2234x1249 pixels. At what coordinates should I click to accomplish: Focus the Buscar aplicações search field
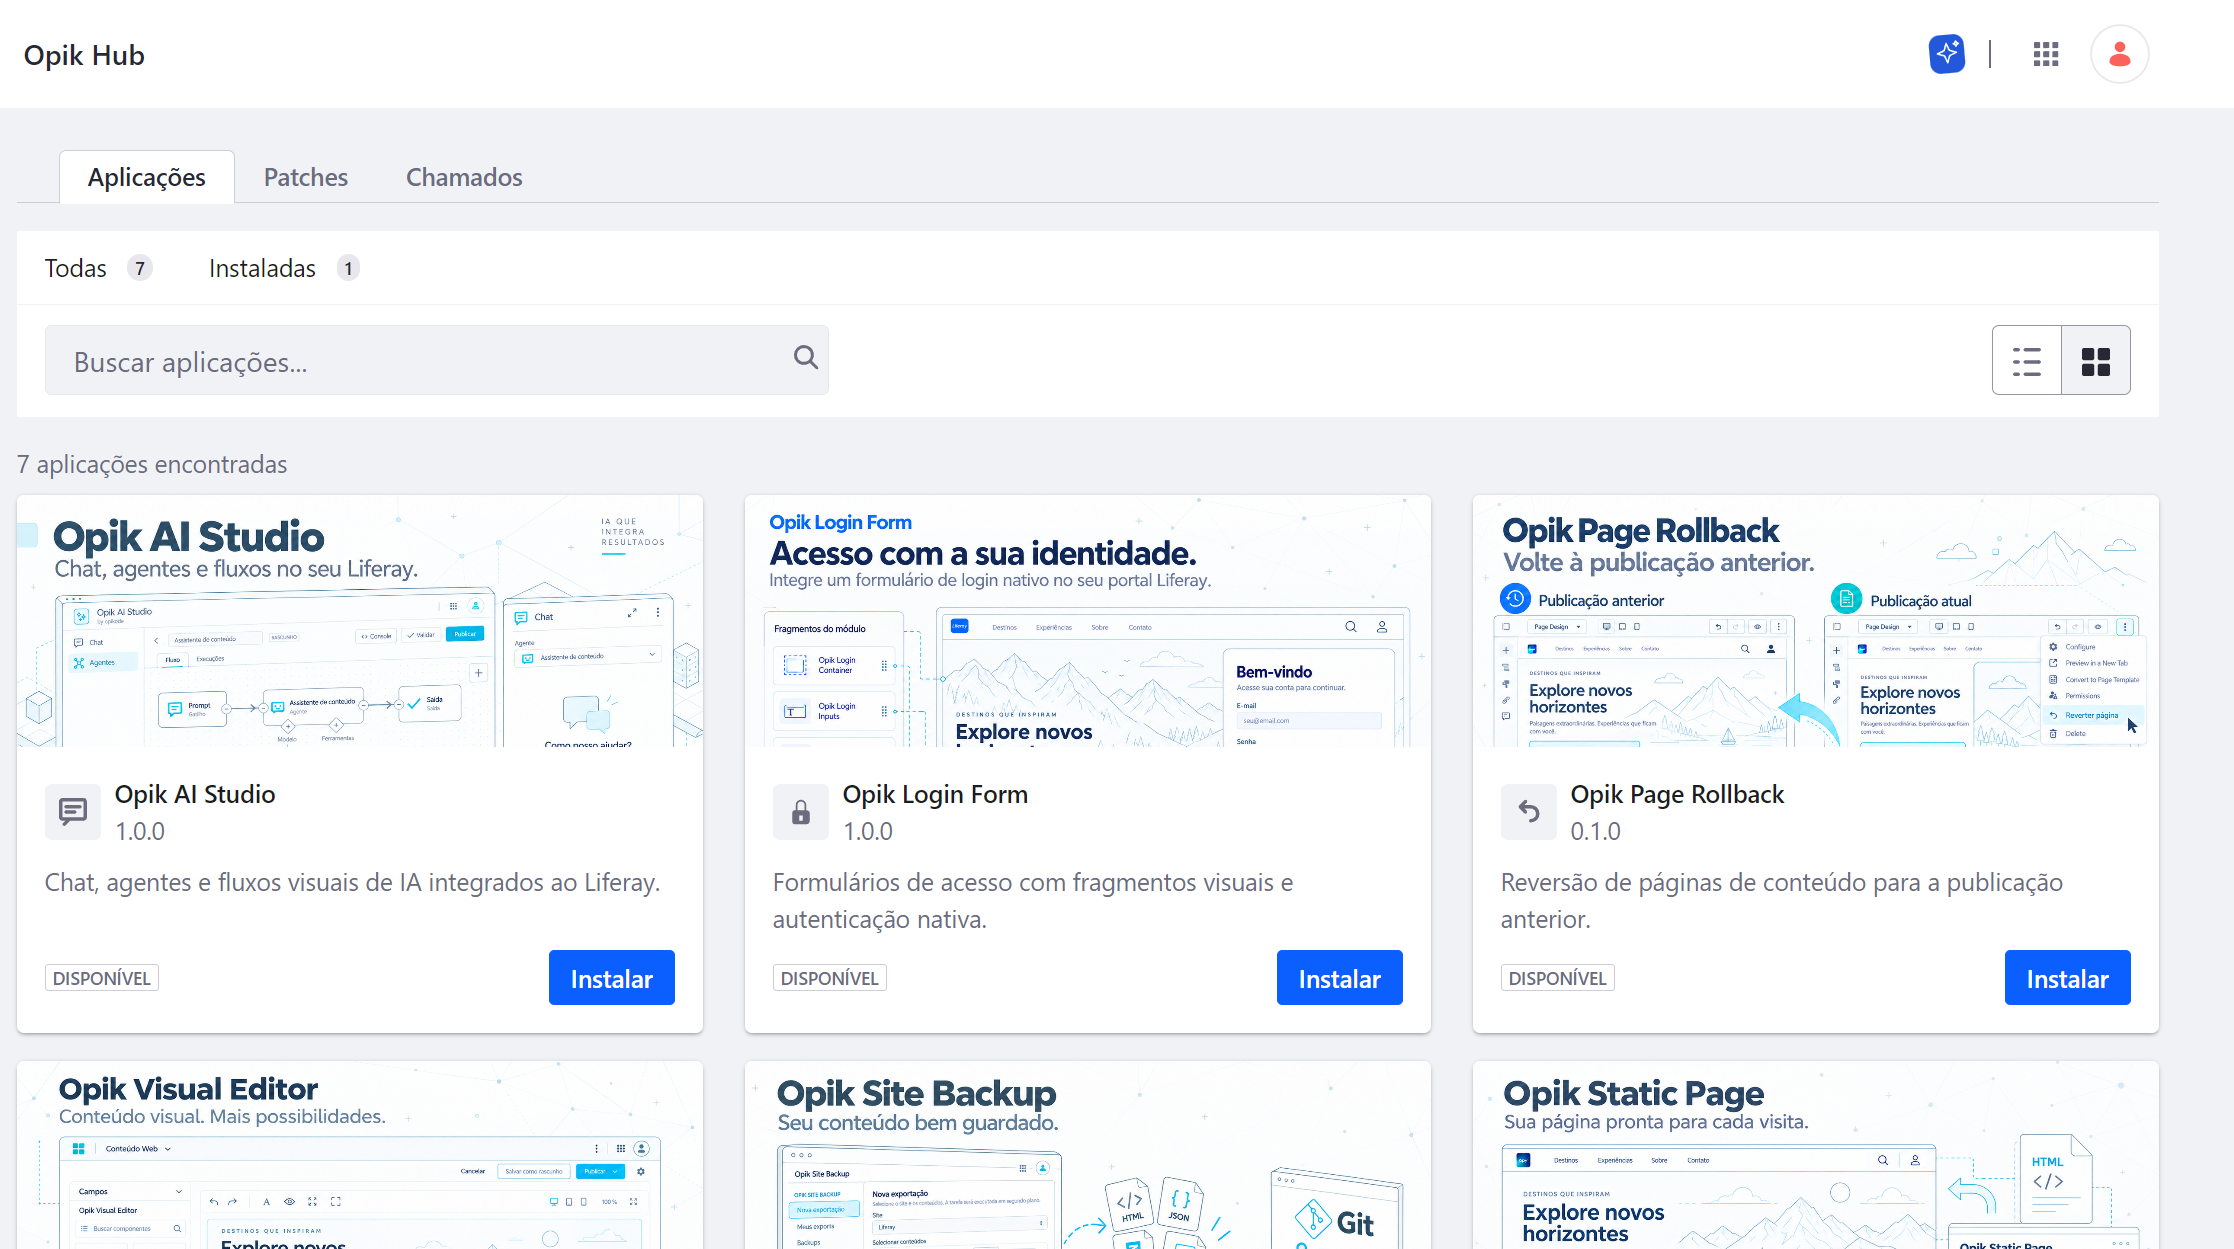(437, 360)
